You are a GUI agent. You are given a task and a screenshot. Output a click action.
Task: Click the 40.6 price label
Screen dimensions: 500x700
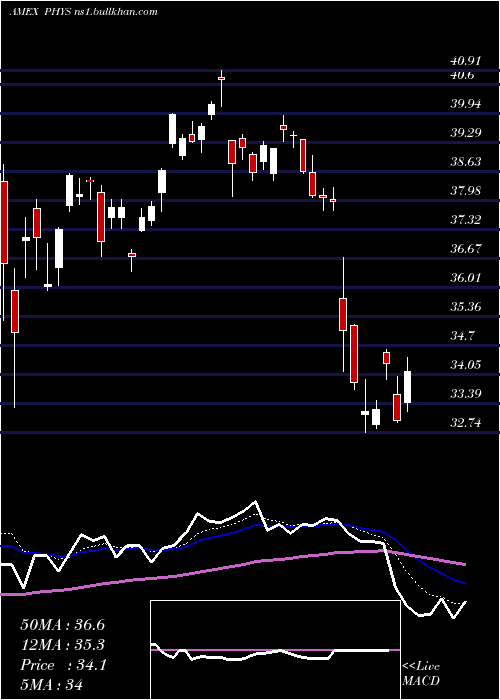pos(462,75)
